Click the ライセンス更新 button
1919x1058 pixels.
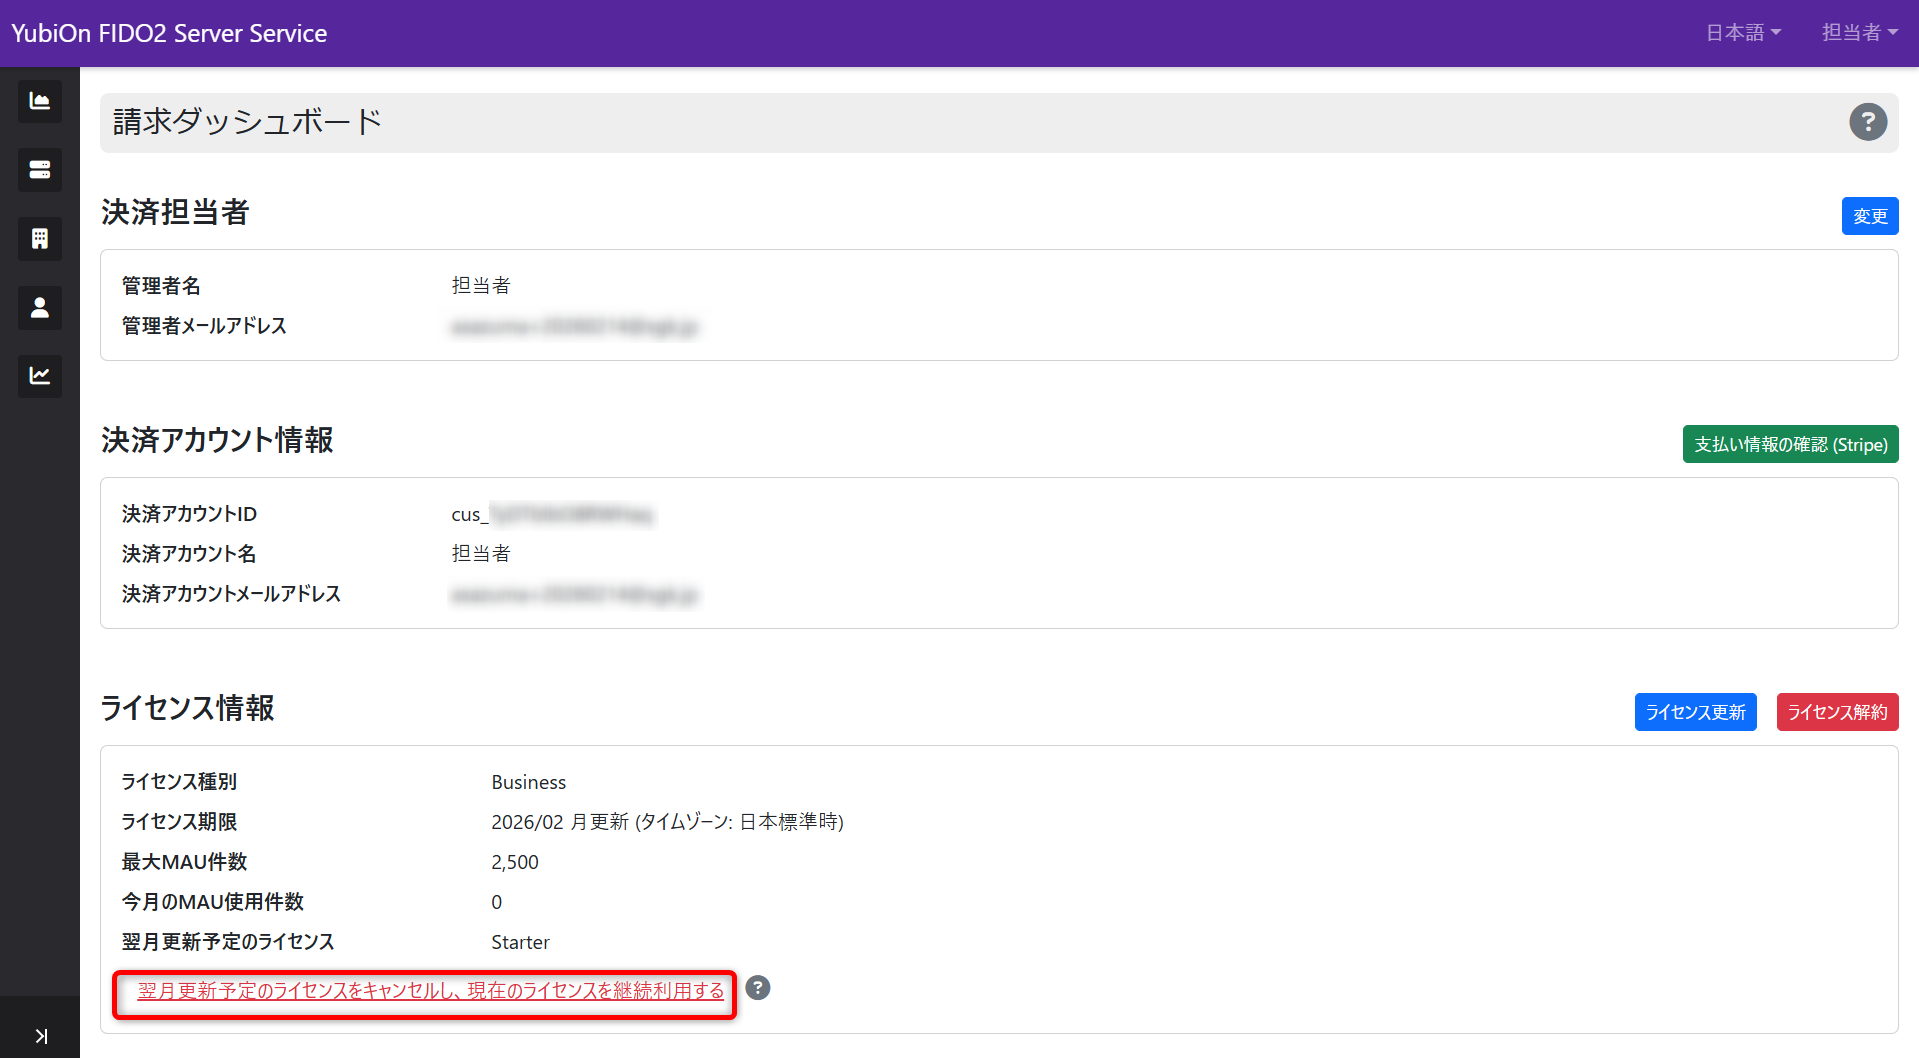click(1694, 712)
